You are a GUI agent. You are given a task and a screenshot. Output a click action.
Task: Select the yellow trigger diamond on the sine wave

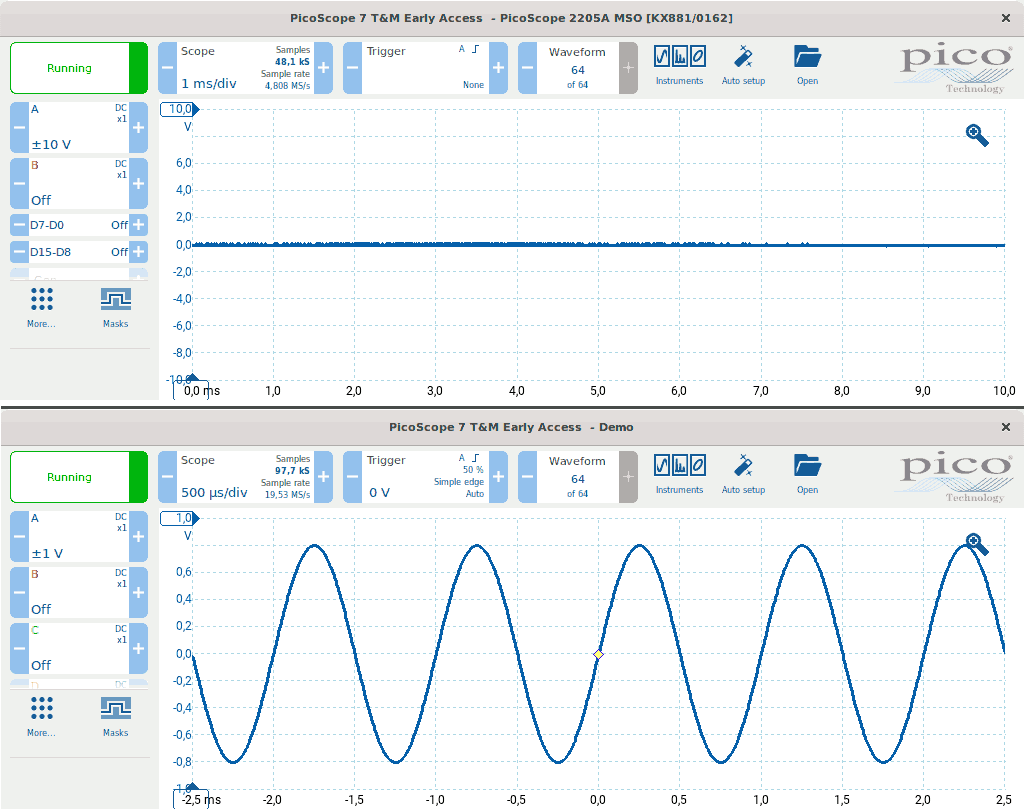coord(598,654)
